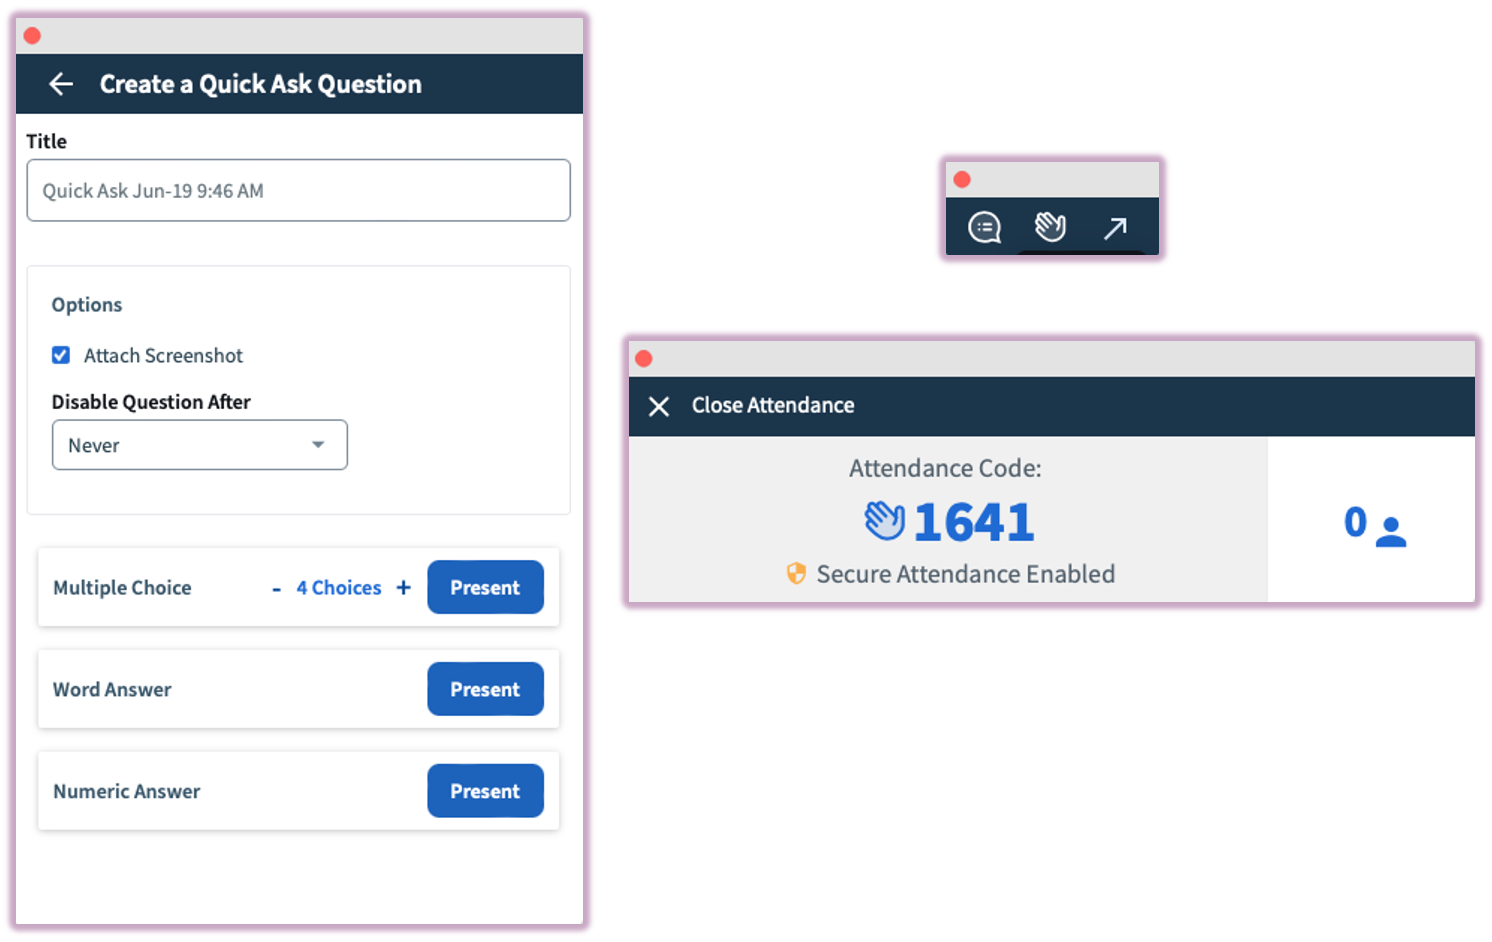This screenshot has height=942, width=1492.
Task: Toggle the Attach Screenshot checkbox
Action: tap(61, 355)
